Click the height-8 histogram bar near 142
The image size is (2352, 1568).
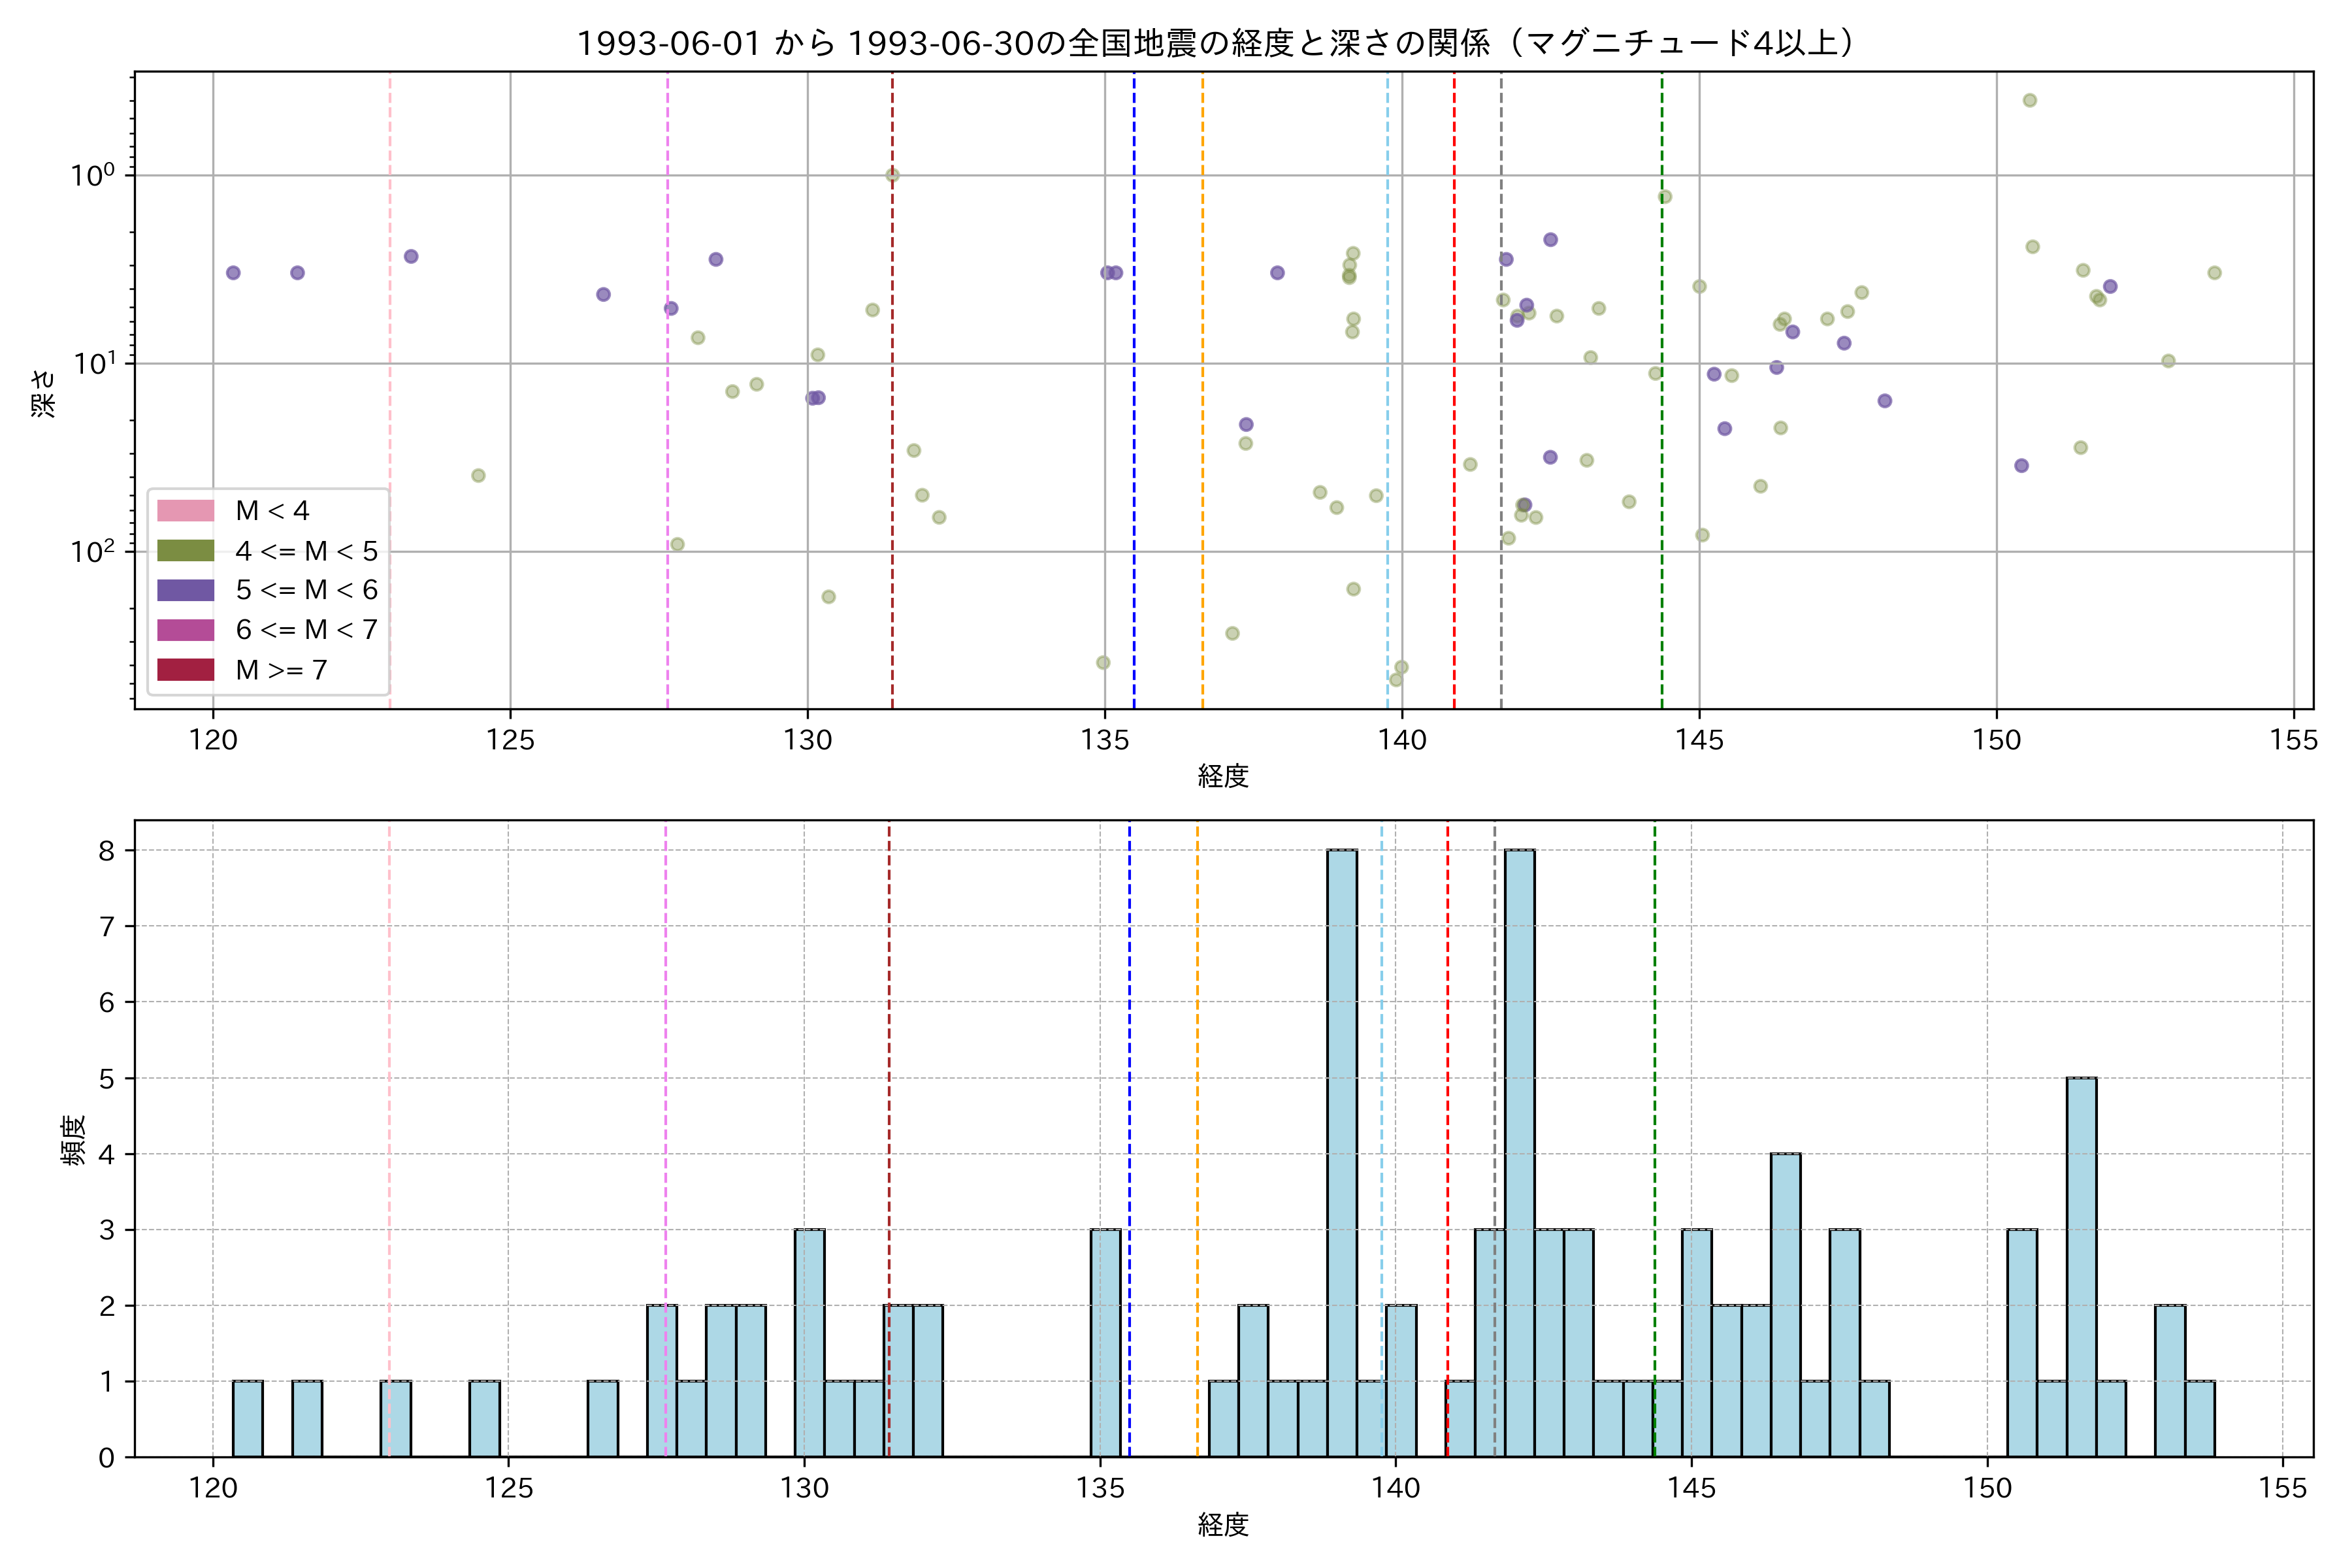point(1519,1153)
